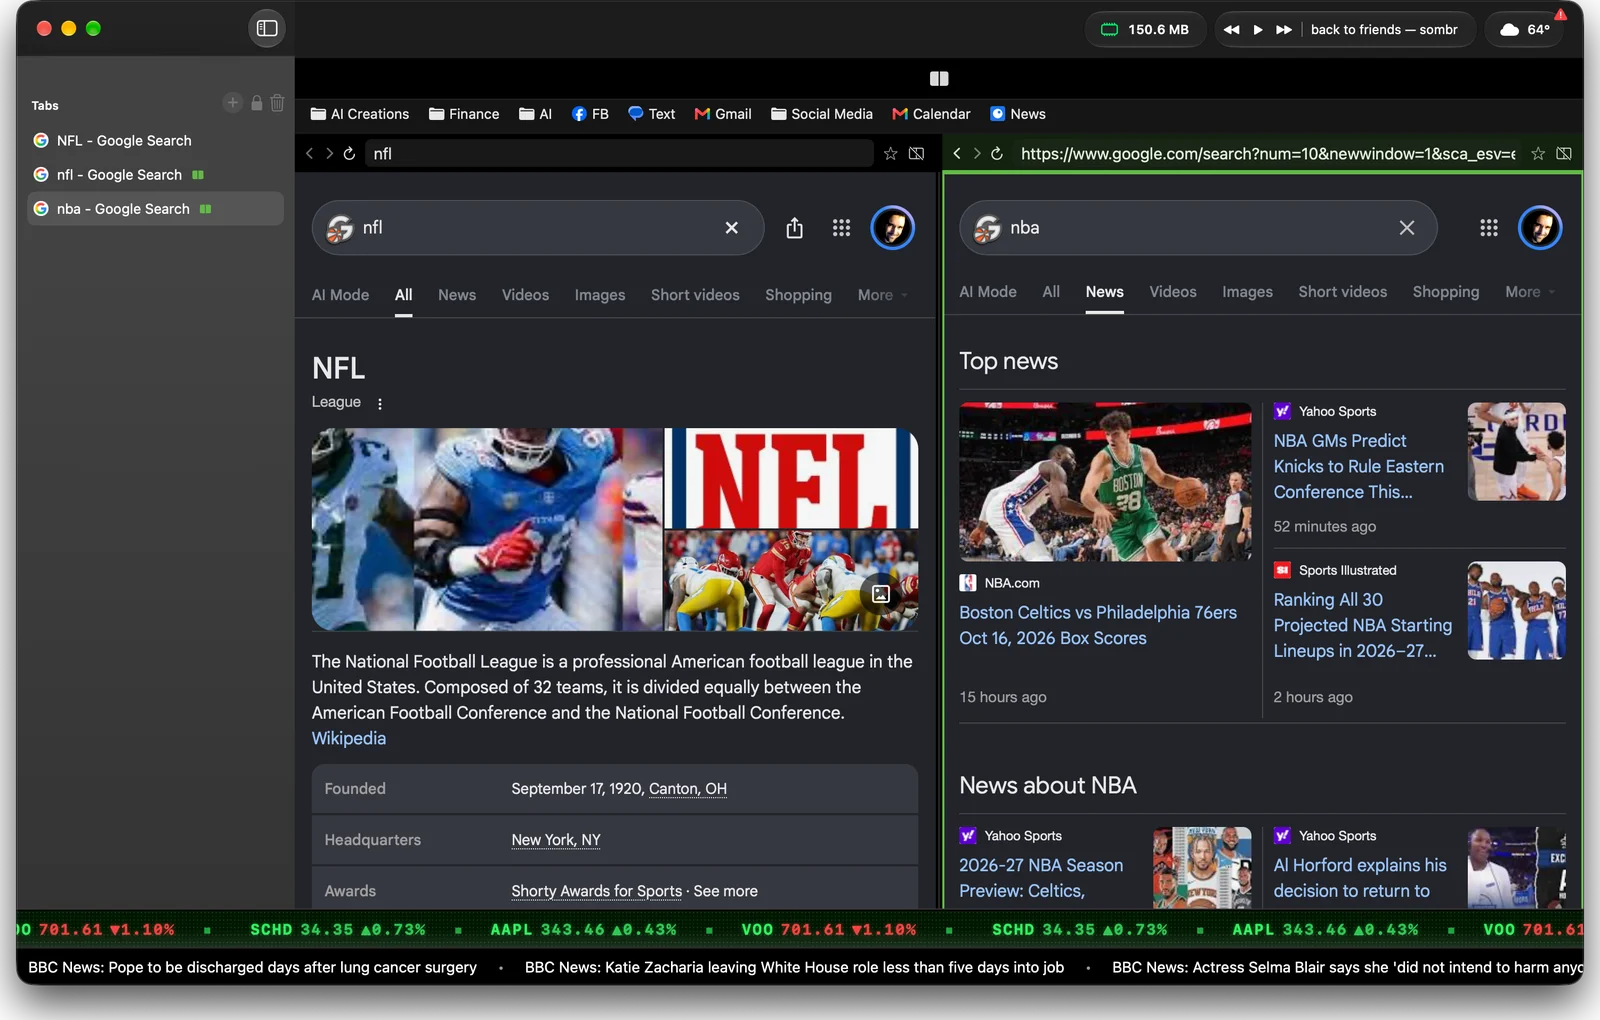The height and width of the screenshot is (1020, 1600).
Task: Click the pane icon next to the nfl star
Action: [x=916, y=153]
